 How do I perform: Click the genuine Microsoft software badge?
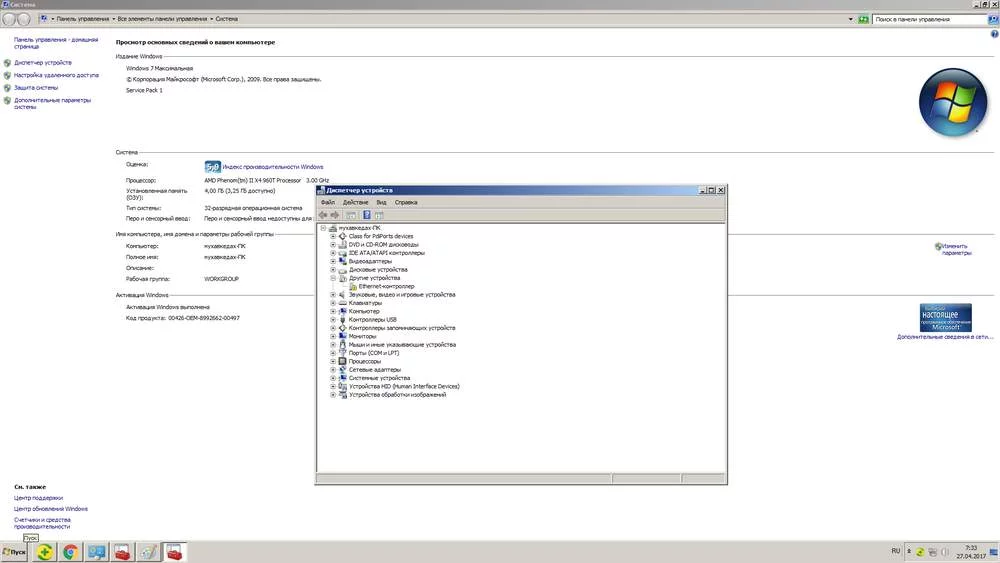click(945, 317)
